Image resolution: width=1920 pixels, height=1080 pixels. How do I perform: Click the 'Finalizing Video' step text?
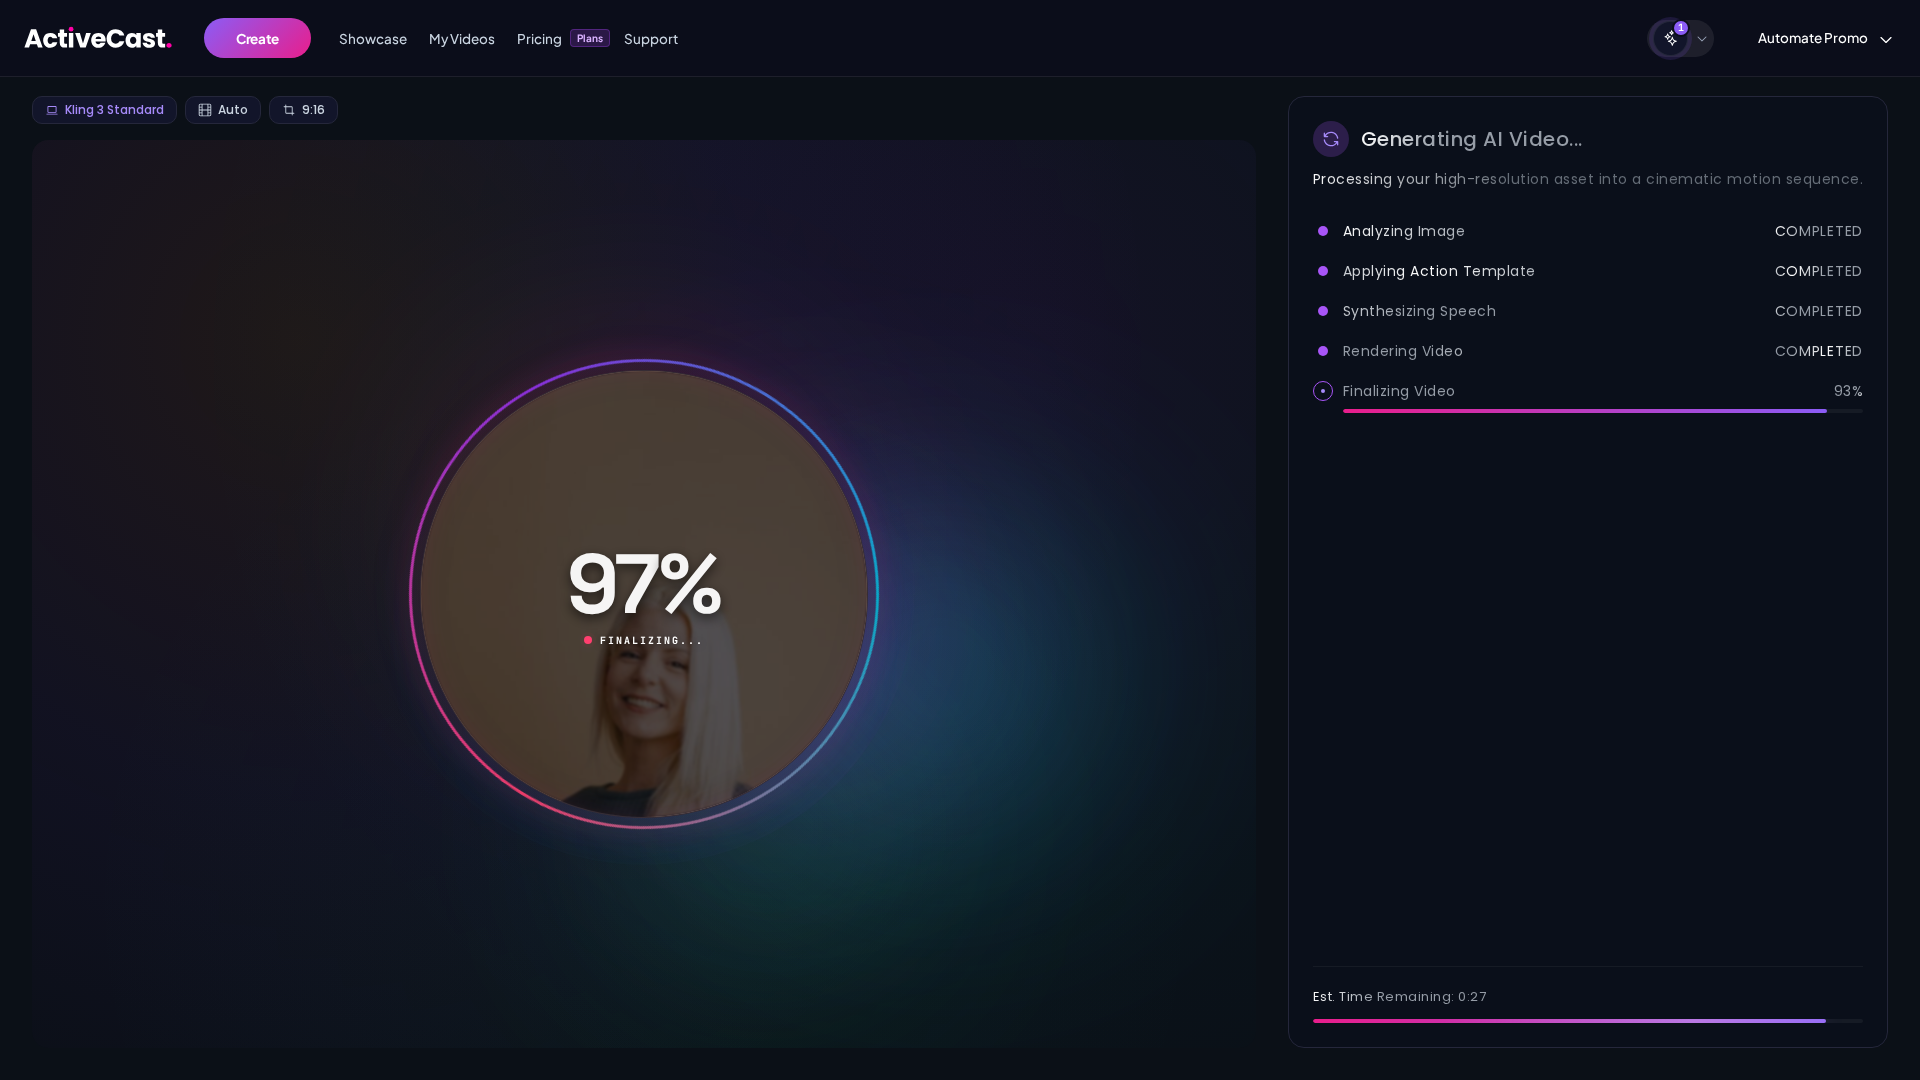click(1399, 391)
